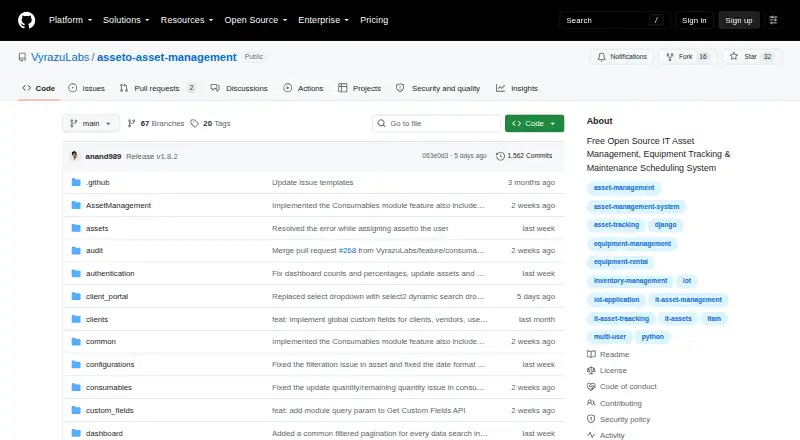Viewport: 800px width, 440px height.
Task: Open pull request #268 link
Action: point(347,251)
